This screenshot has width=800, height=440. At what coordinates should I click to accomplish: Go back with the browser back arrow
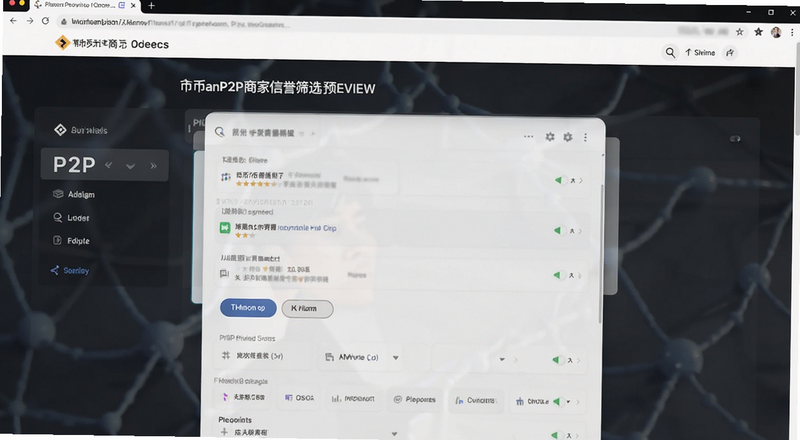coord(13,21)
